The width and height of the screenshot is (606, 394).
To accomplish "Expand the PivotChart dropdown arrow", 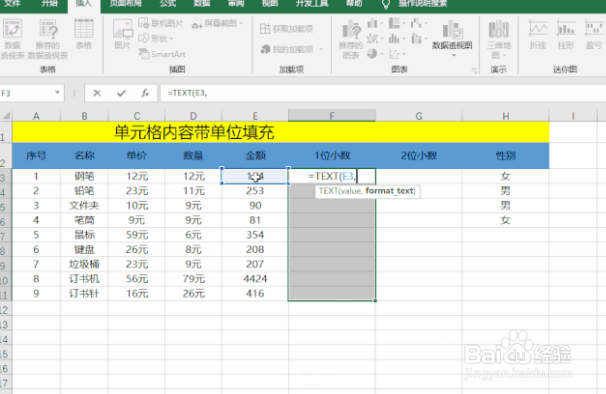I will point(454,55).
